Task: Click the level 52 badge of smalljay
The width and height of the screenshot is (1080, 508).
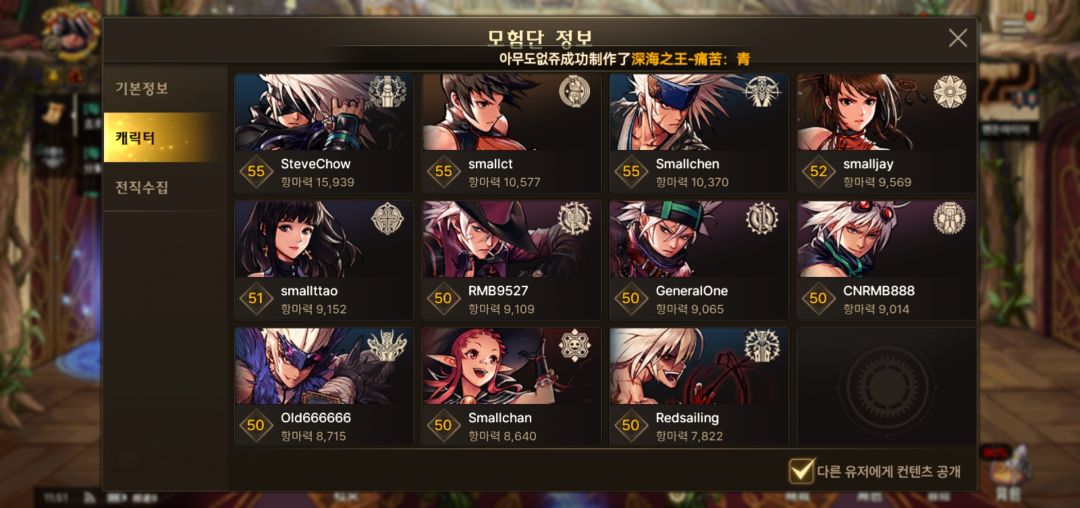Action: pyautogui.click(x=818, y=172)
